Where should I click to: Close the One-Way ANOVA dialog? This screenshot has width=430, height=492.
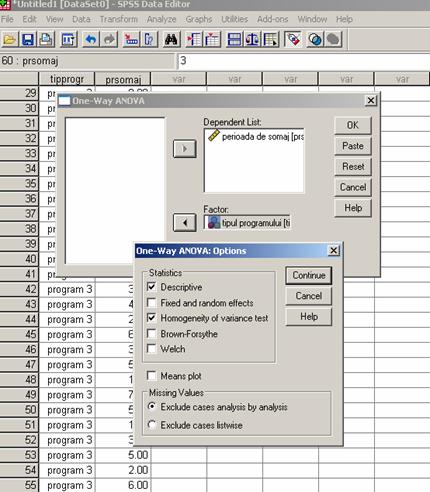click(371, 100)
